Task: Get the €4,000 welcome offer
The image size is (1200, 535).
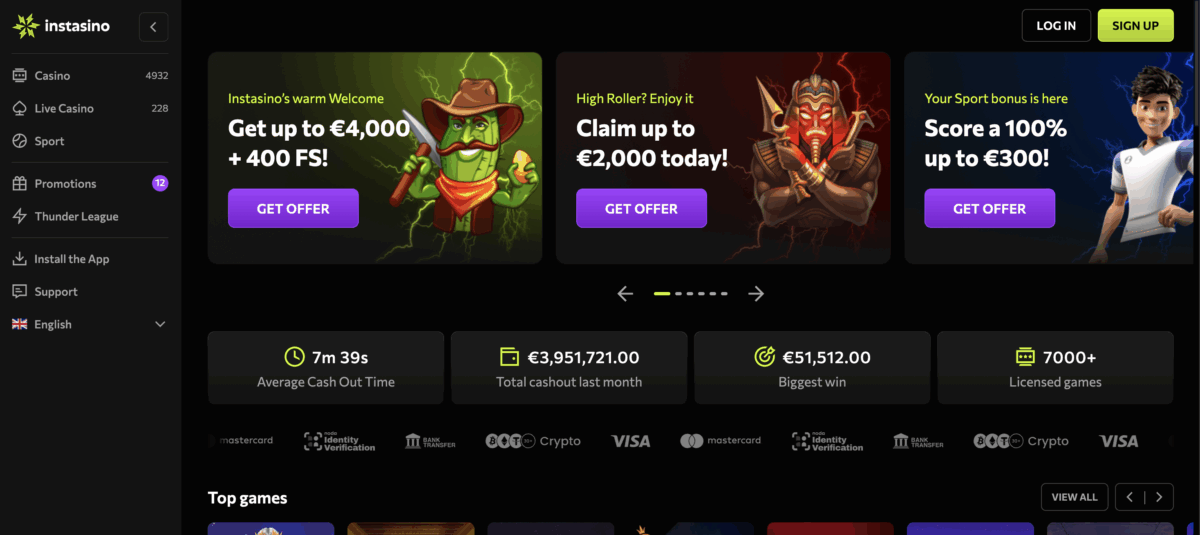Action: click(x=293, y=208)
